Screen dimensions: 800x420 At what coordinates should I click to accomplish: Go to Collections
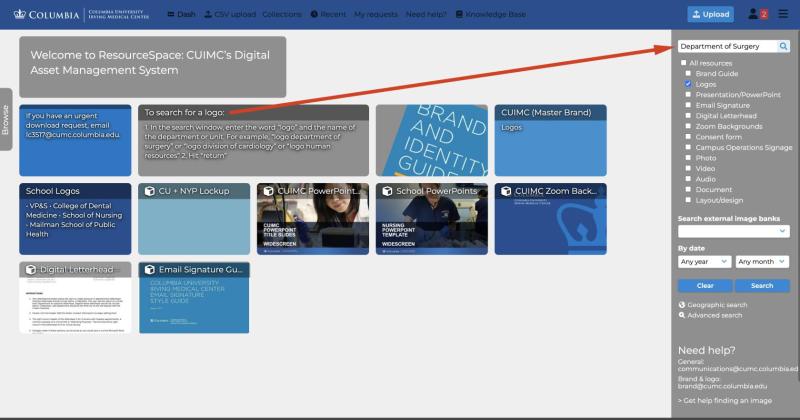click(x=282, y=14)
